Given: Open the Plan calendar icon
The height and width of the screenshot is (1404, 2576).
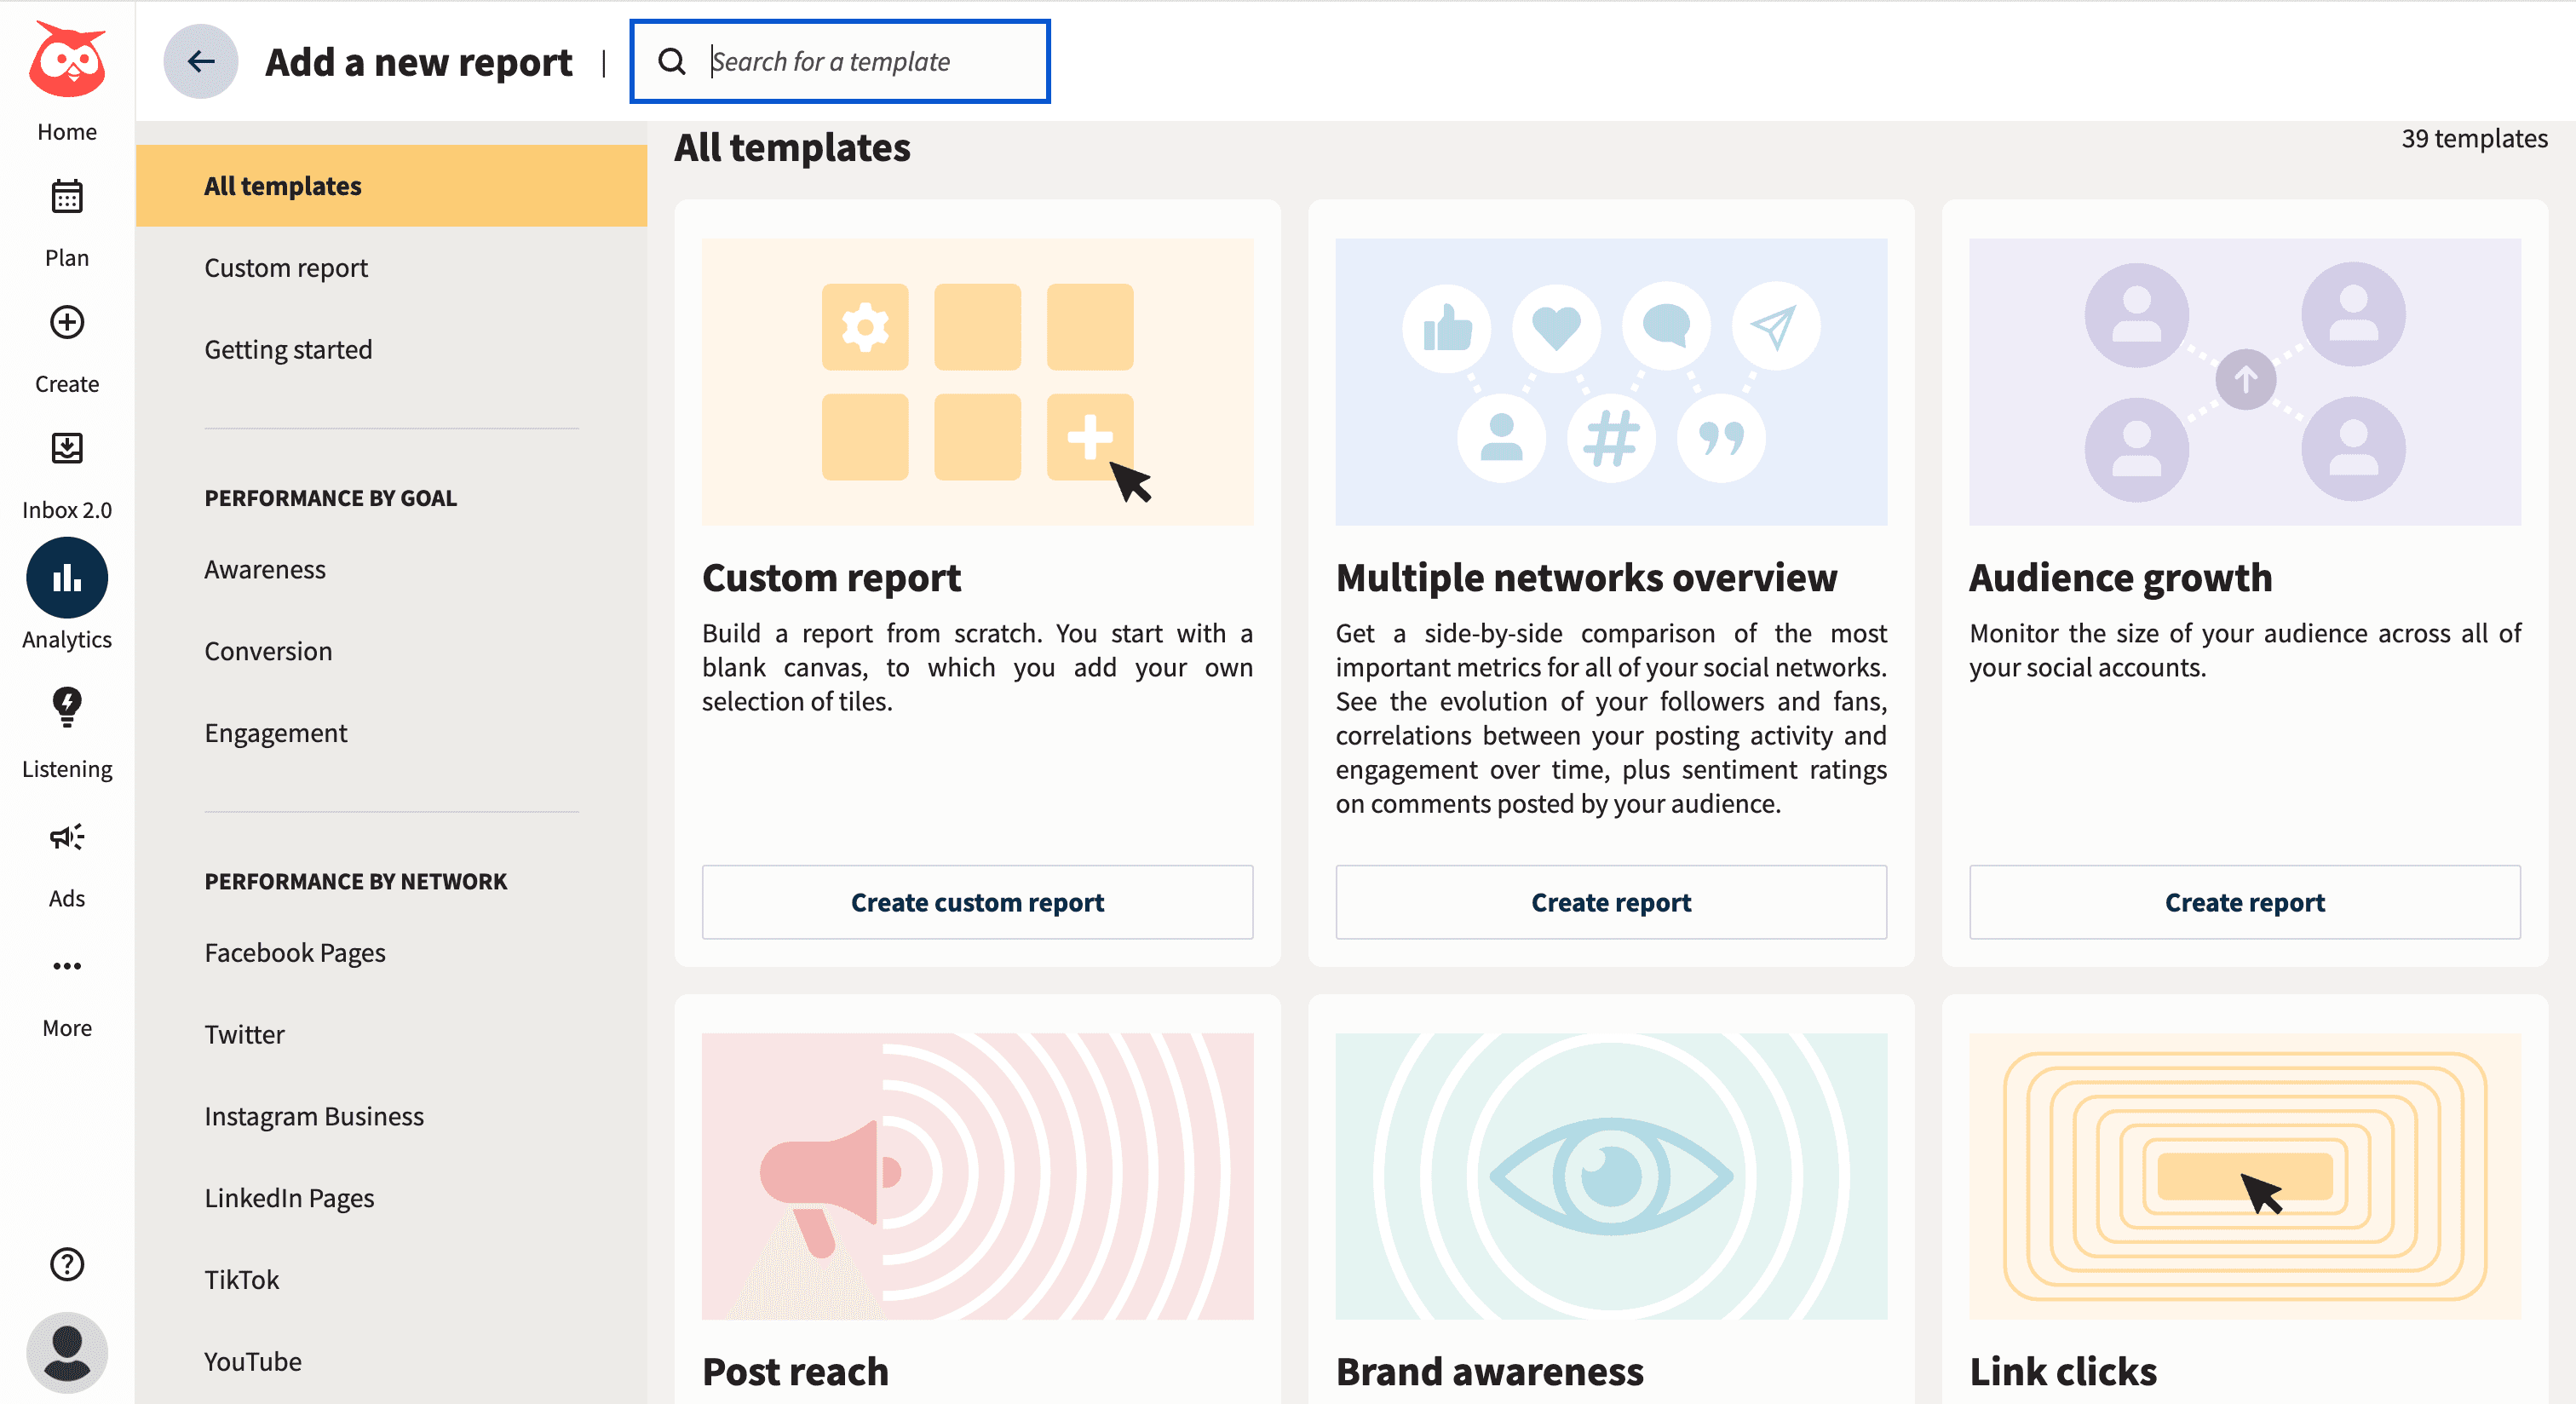Looking at the screenshot, I should click(67, 197).
